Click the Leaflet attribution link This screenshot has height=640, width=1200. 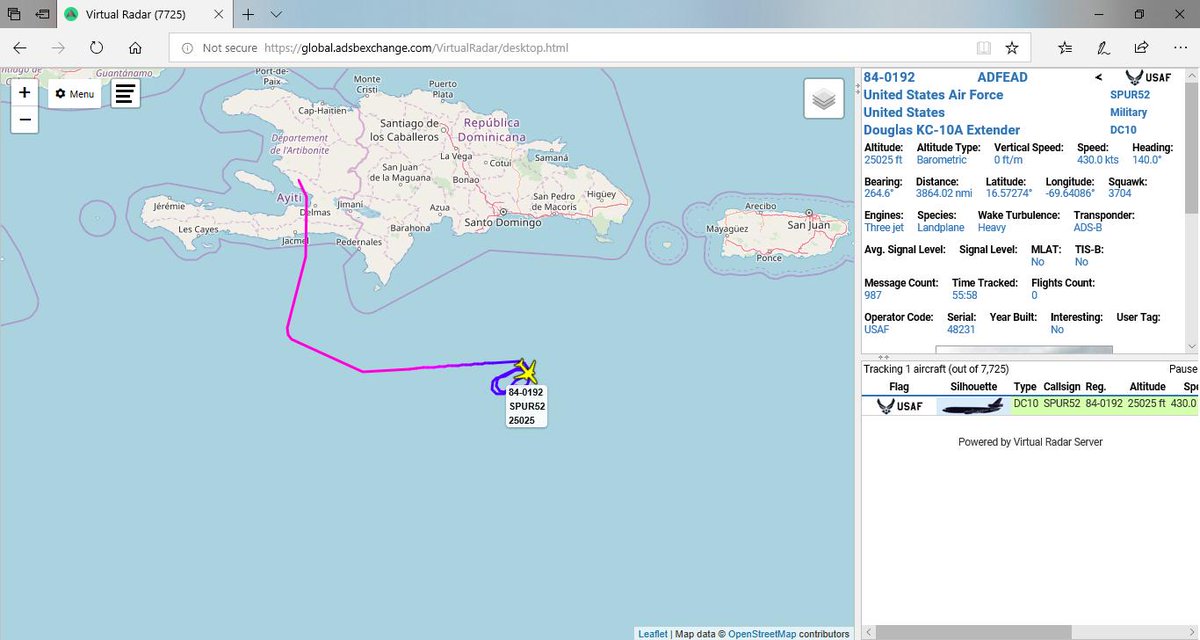tap(652, 634)
